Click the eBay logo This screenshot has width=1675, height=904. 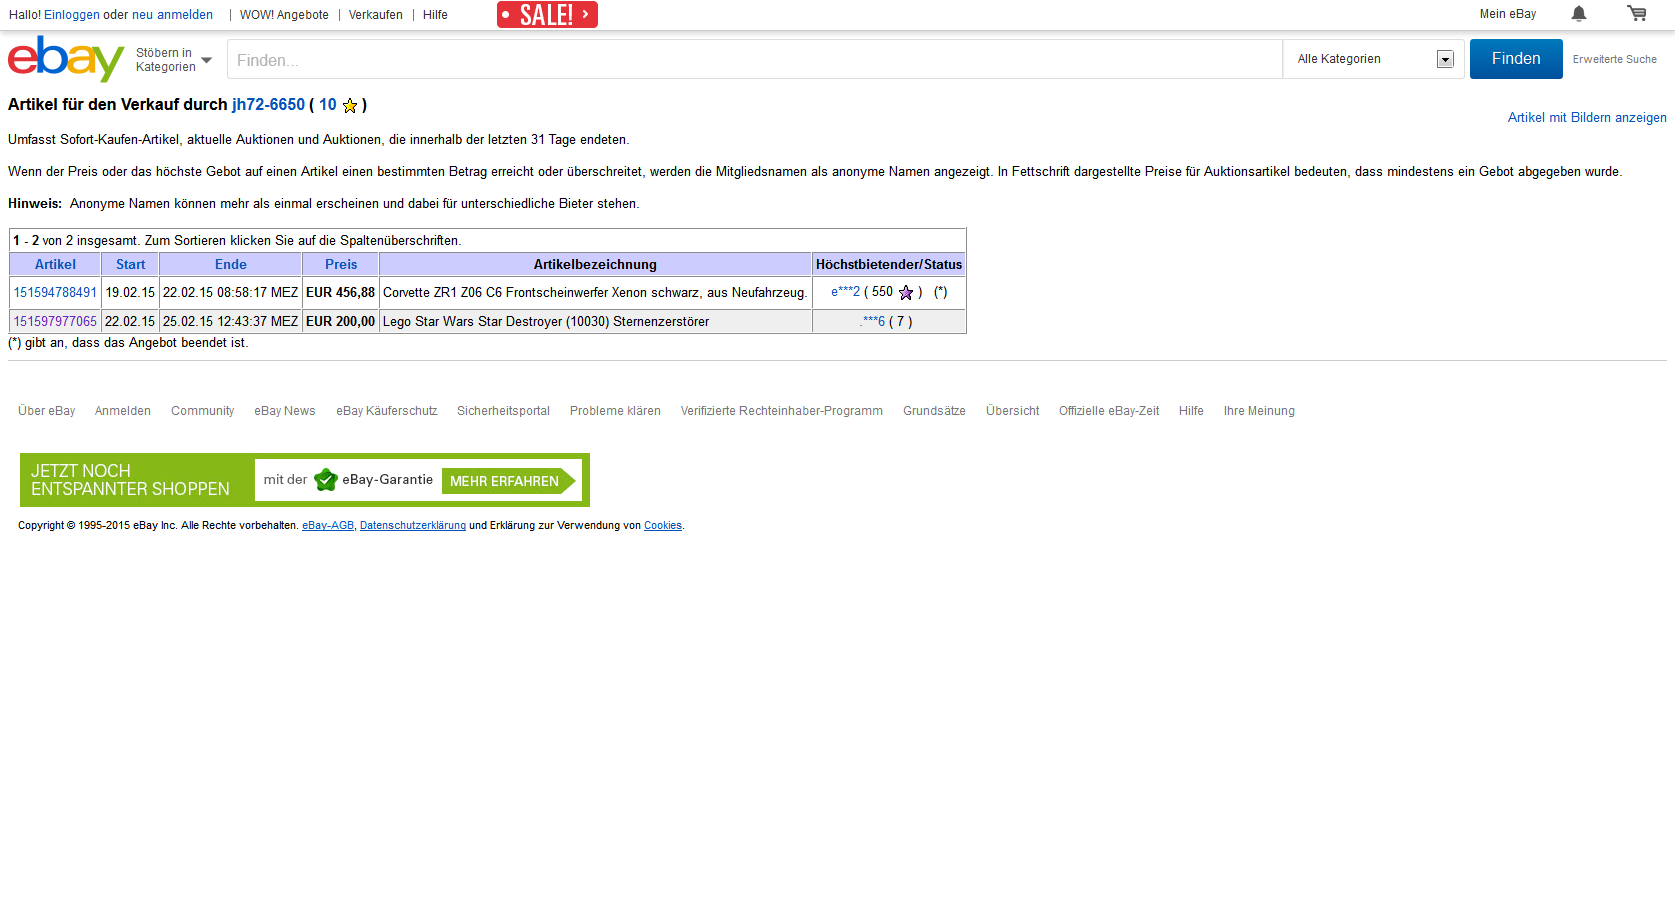pos(66,59)
